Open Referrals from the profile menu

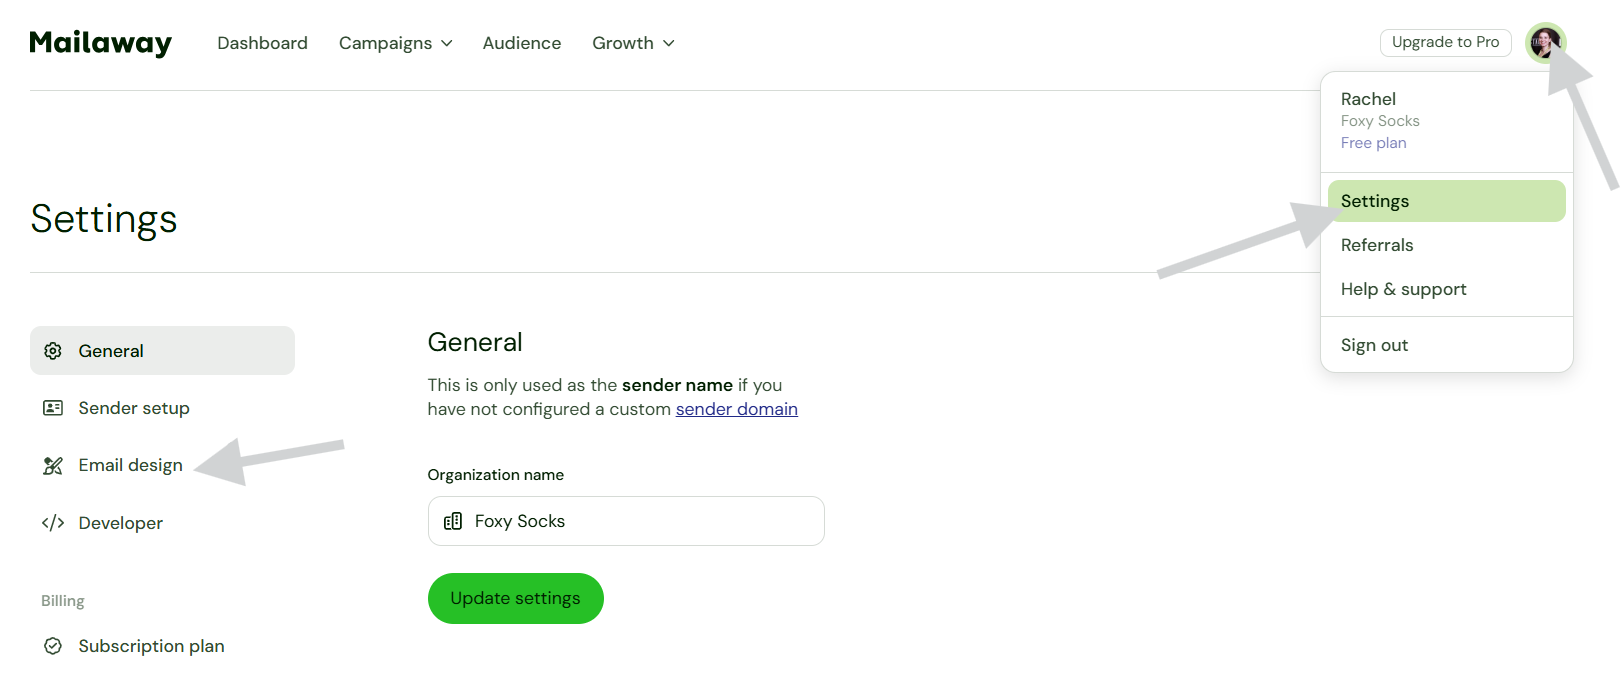click(x=1377, y=245)
